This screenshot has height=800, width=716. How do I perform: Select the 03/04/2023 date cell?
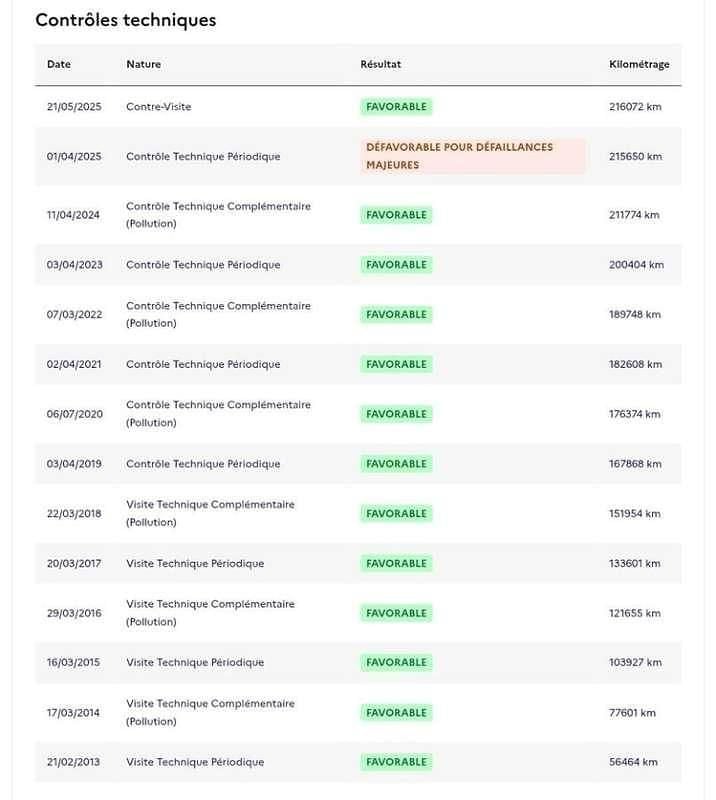(x=74, y=265)
